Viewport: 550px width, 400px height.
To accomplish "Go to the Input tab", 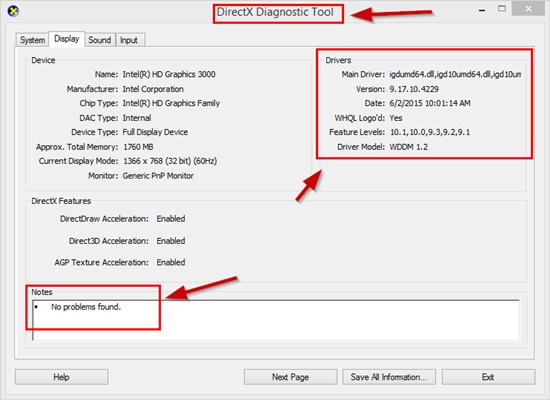I will 129,40.
